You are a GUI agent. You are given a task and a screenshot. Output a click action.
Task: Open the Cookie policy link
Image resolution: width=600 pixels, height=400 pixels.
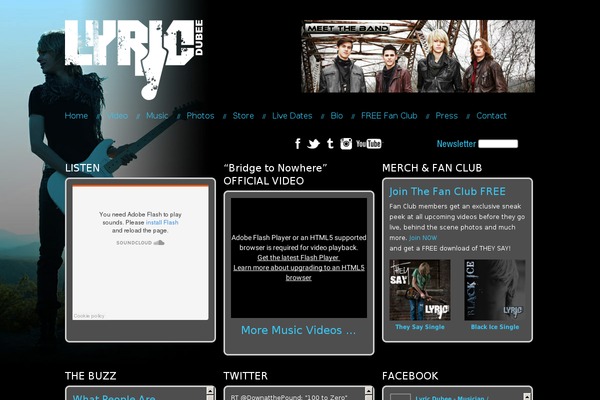click(x=89, y=316)
